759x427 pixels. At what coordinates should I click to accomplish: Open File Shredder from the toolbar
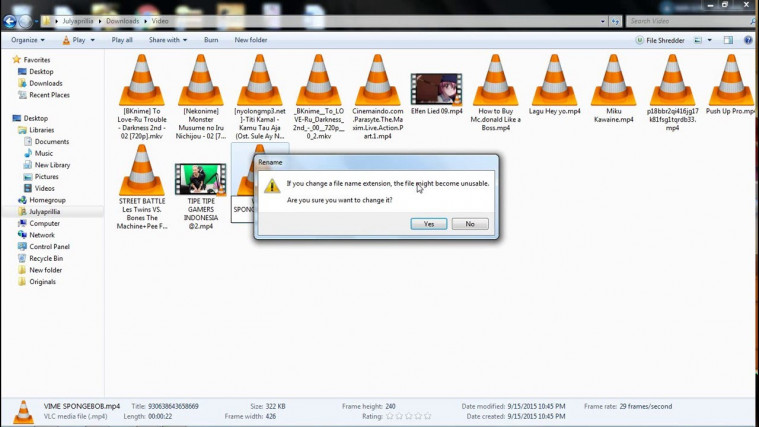click(x=660, y=41)
